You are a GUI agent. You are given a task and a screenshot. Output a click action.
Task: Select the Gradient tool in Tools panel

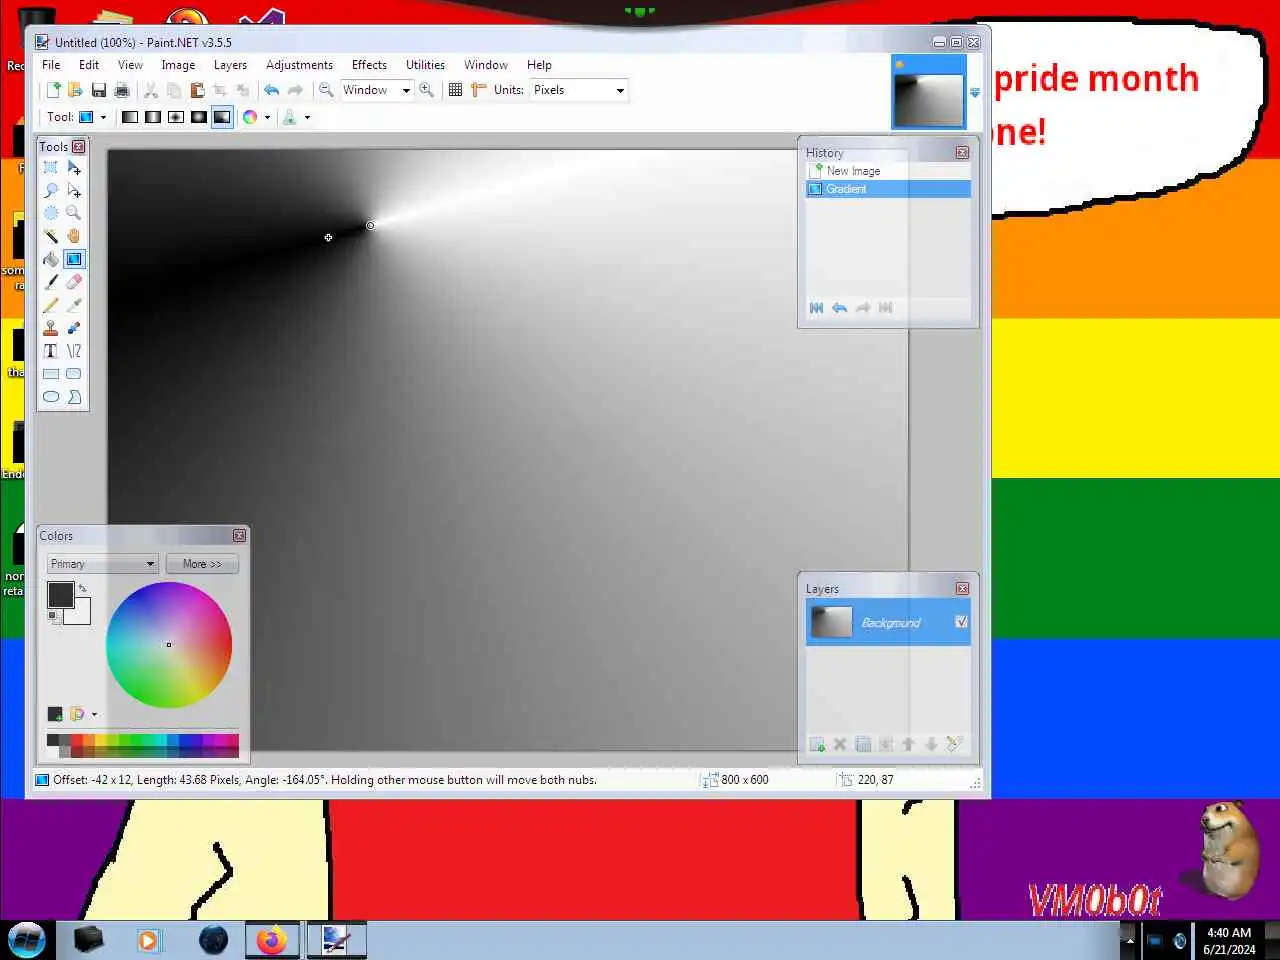[x=74, y=259]
